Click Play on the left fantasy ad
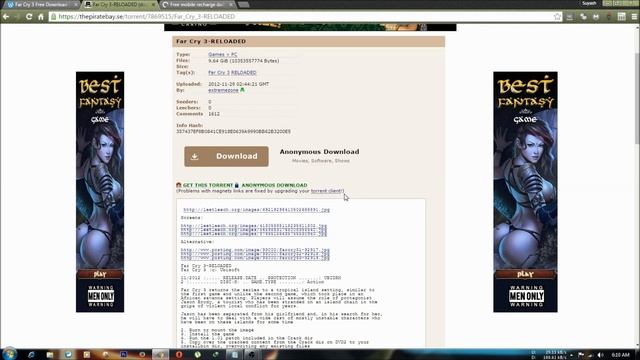640x360 pixels. [100, 274]
